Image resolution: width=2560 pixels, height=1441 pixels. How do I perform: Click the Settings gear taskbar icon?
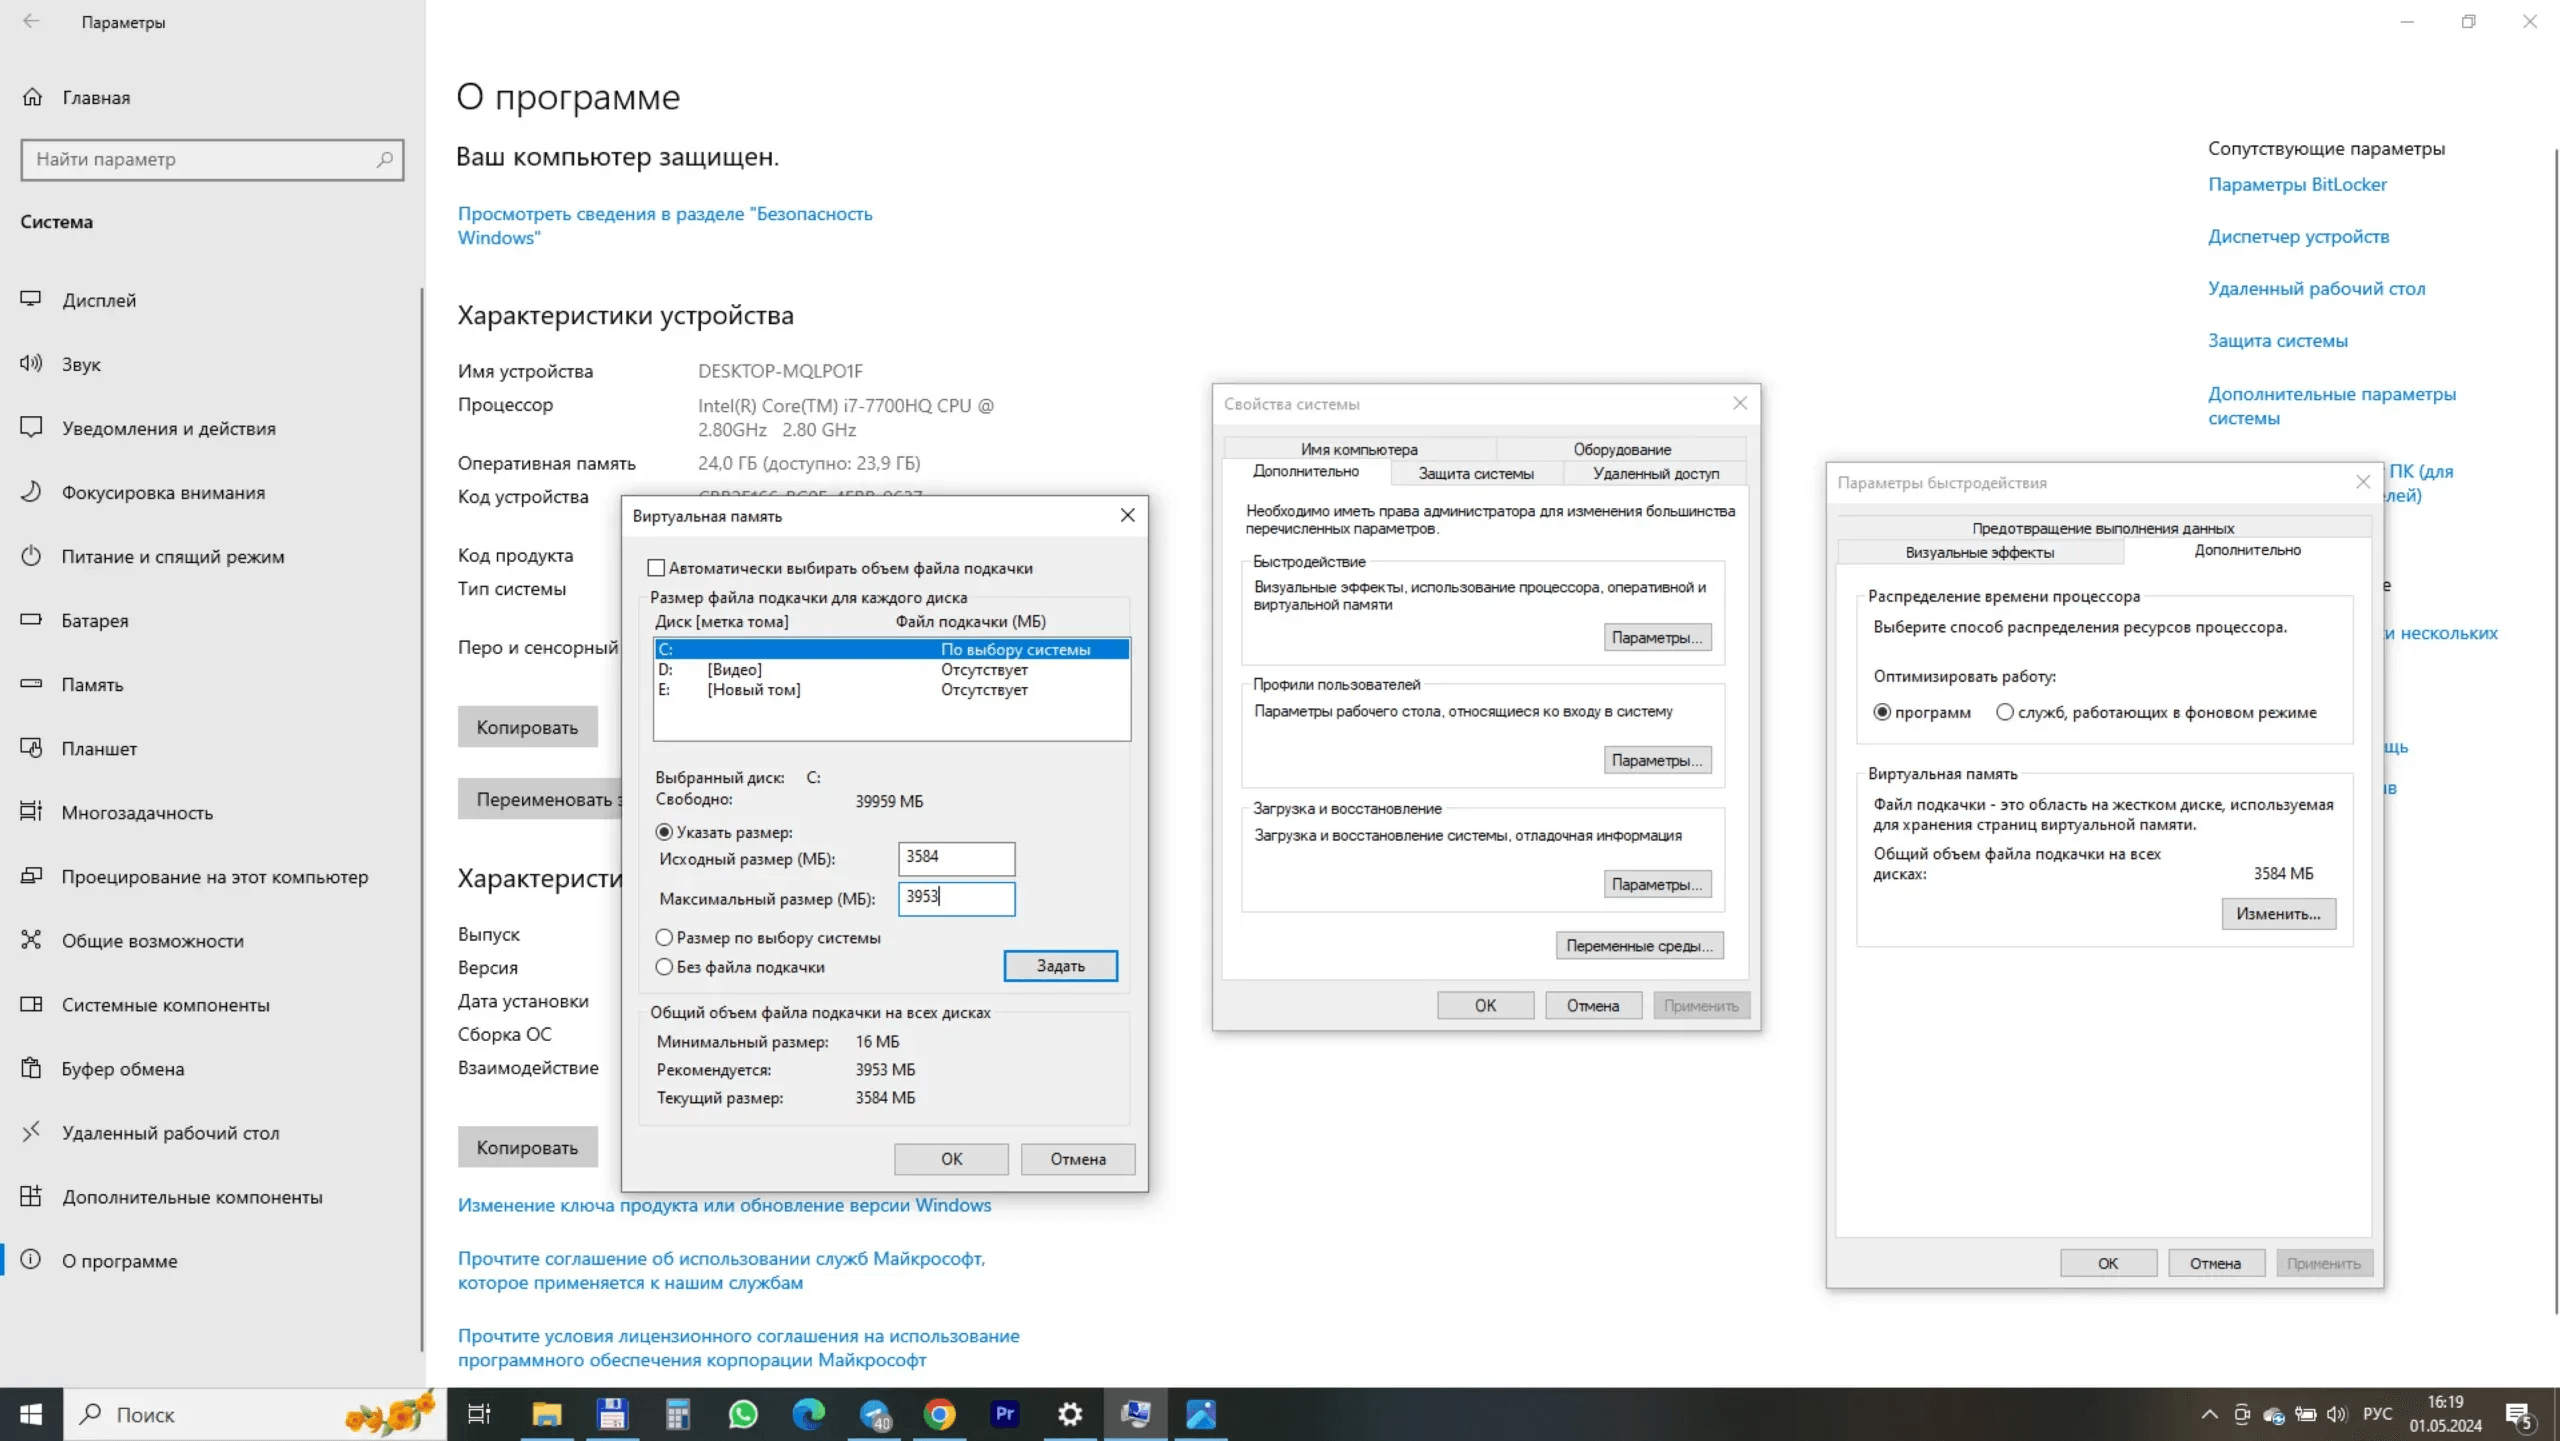pyautogui.click(x=1070, y=1414)
